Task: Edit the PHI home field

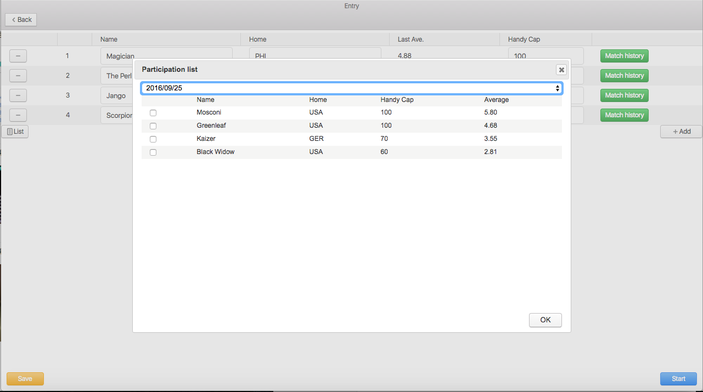Action: point(315,54)
